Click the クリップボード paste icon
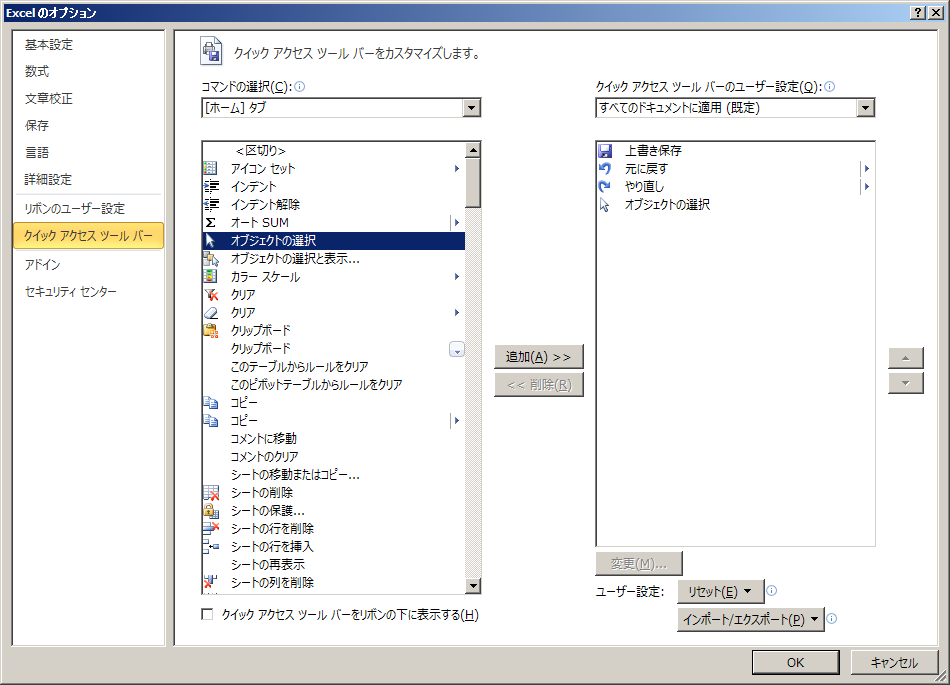 pyautogui.click(x=210, y=331)
